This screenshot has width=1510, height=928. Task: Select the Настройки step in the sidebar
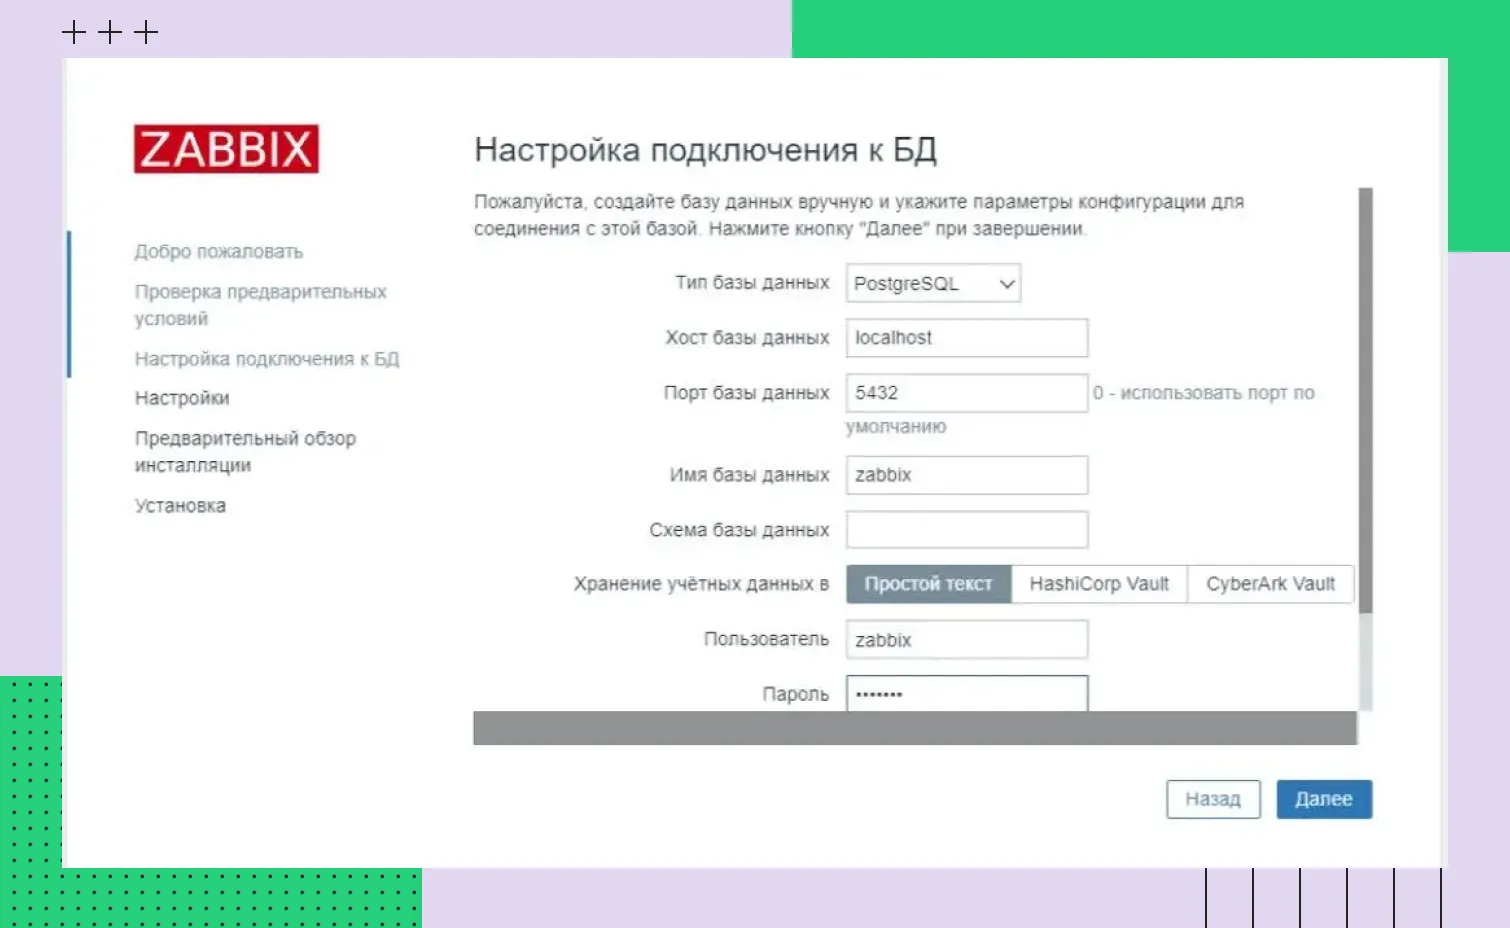tap(181, 397)
